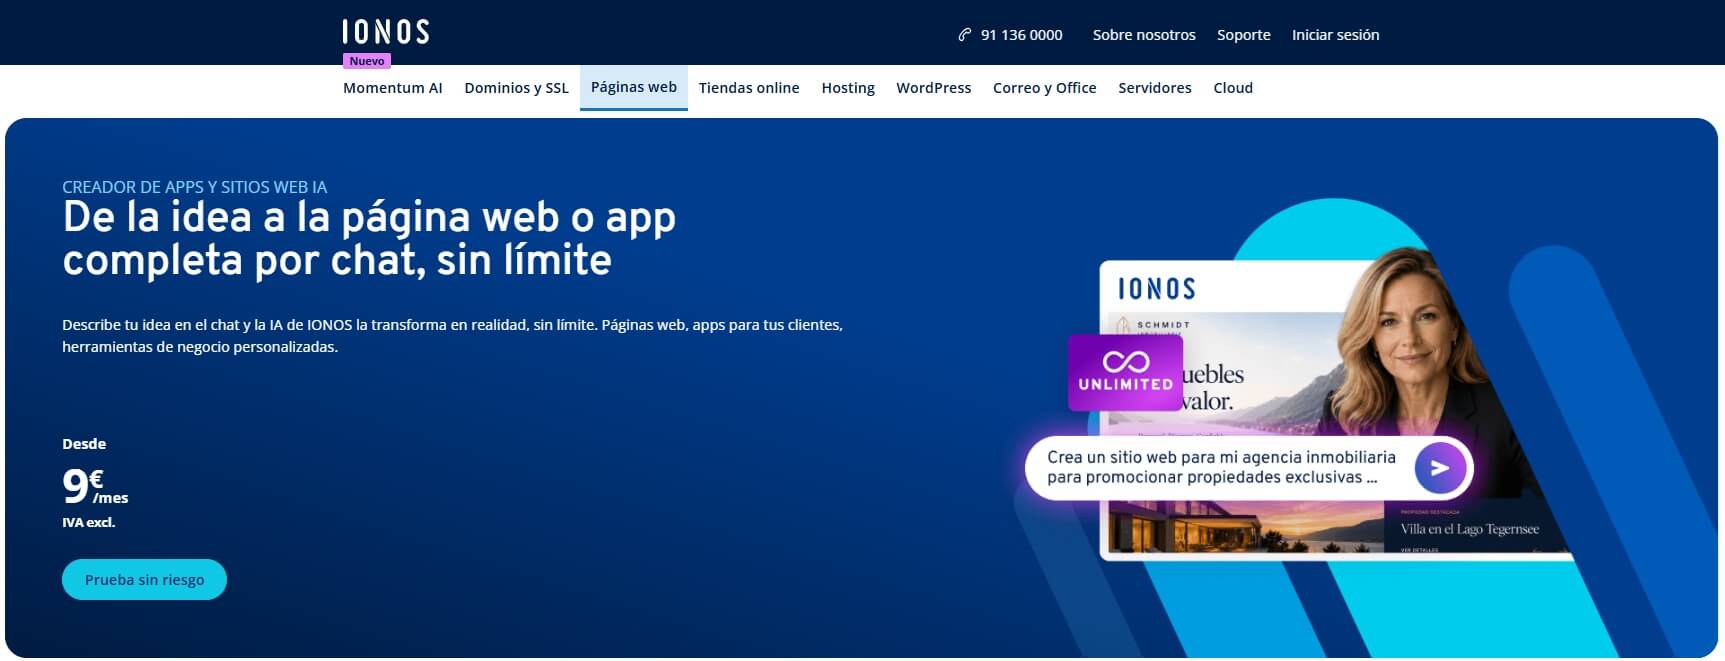Click Iniciar sesión to log in

pos(1336,35)
